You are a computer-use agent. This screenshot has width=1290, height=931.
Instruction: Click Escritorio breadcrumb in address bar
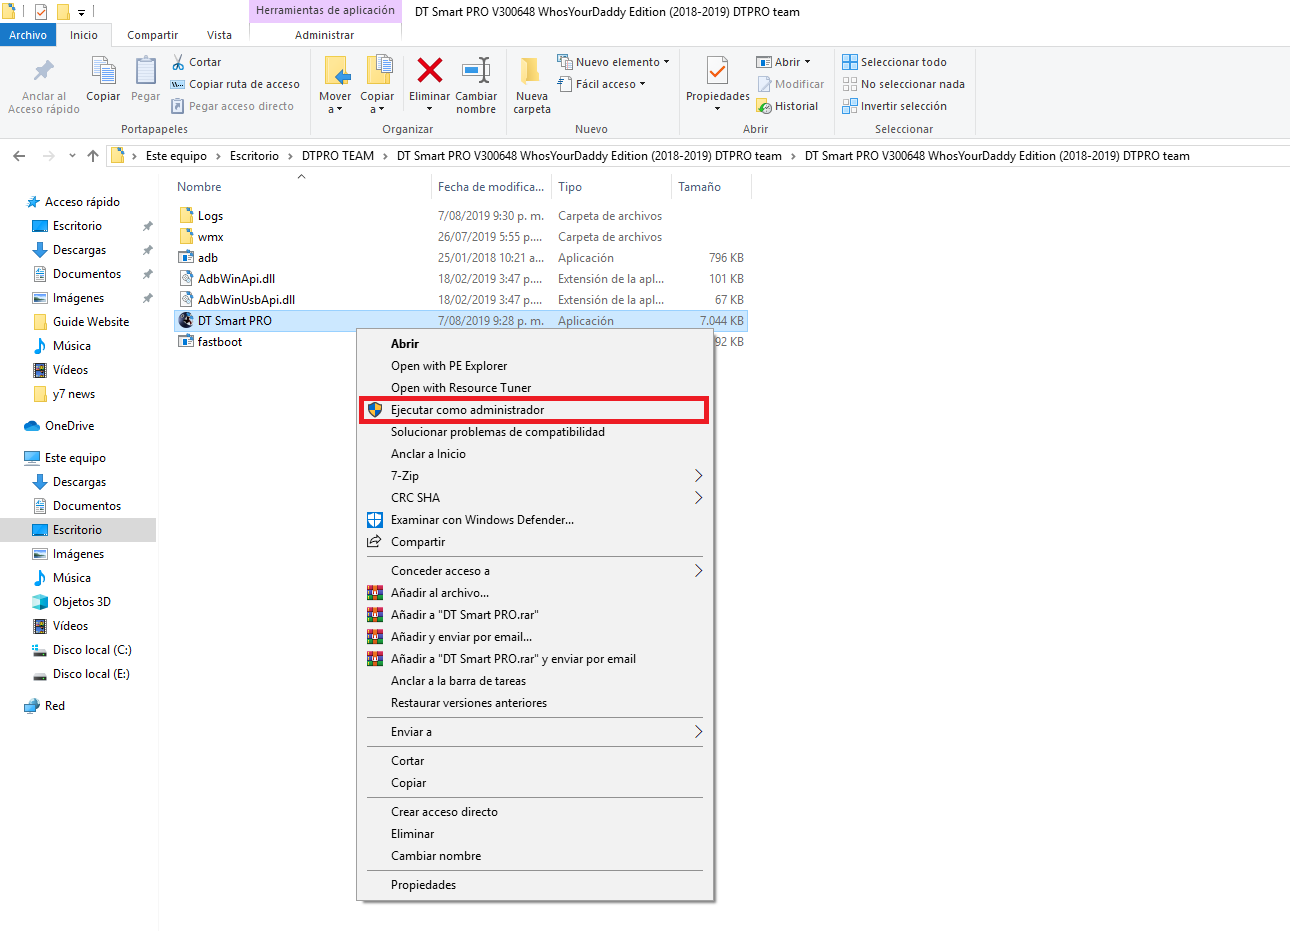(254, 156)
